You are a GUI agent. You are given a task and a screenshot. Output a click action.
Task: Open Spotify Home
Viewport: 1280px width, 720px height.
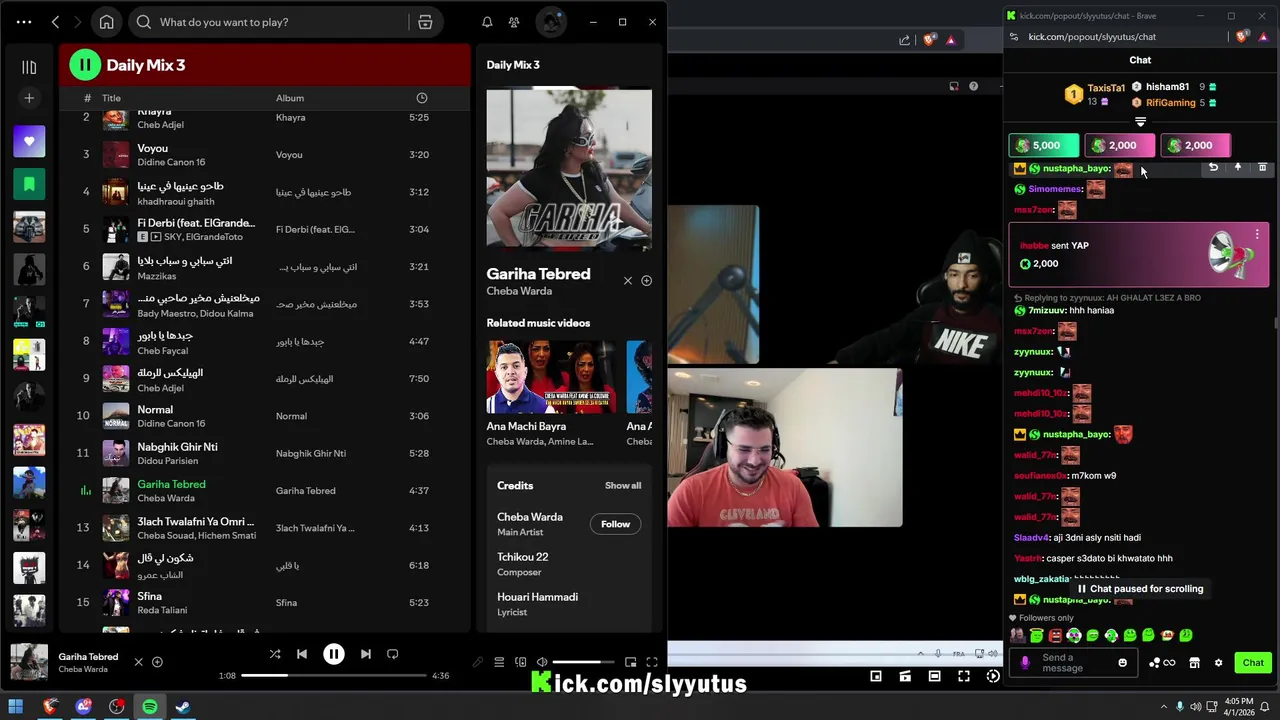106,22
